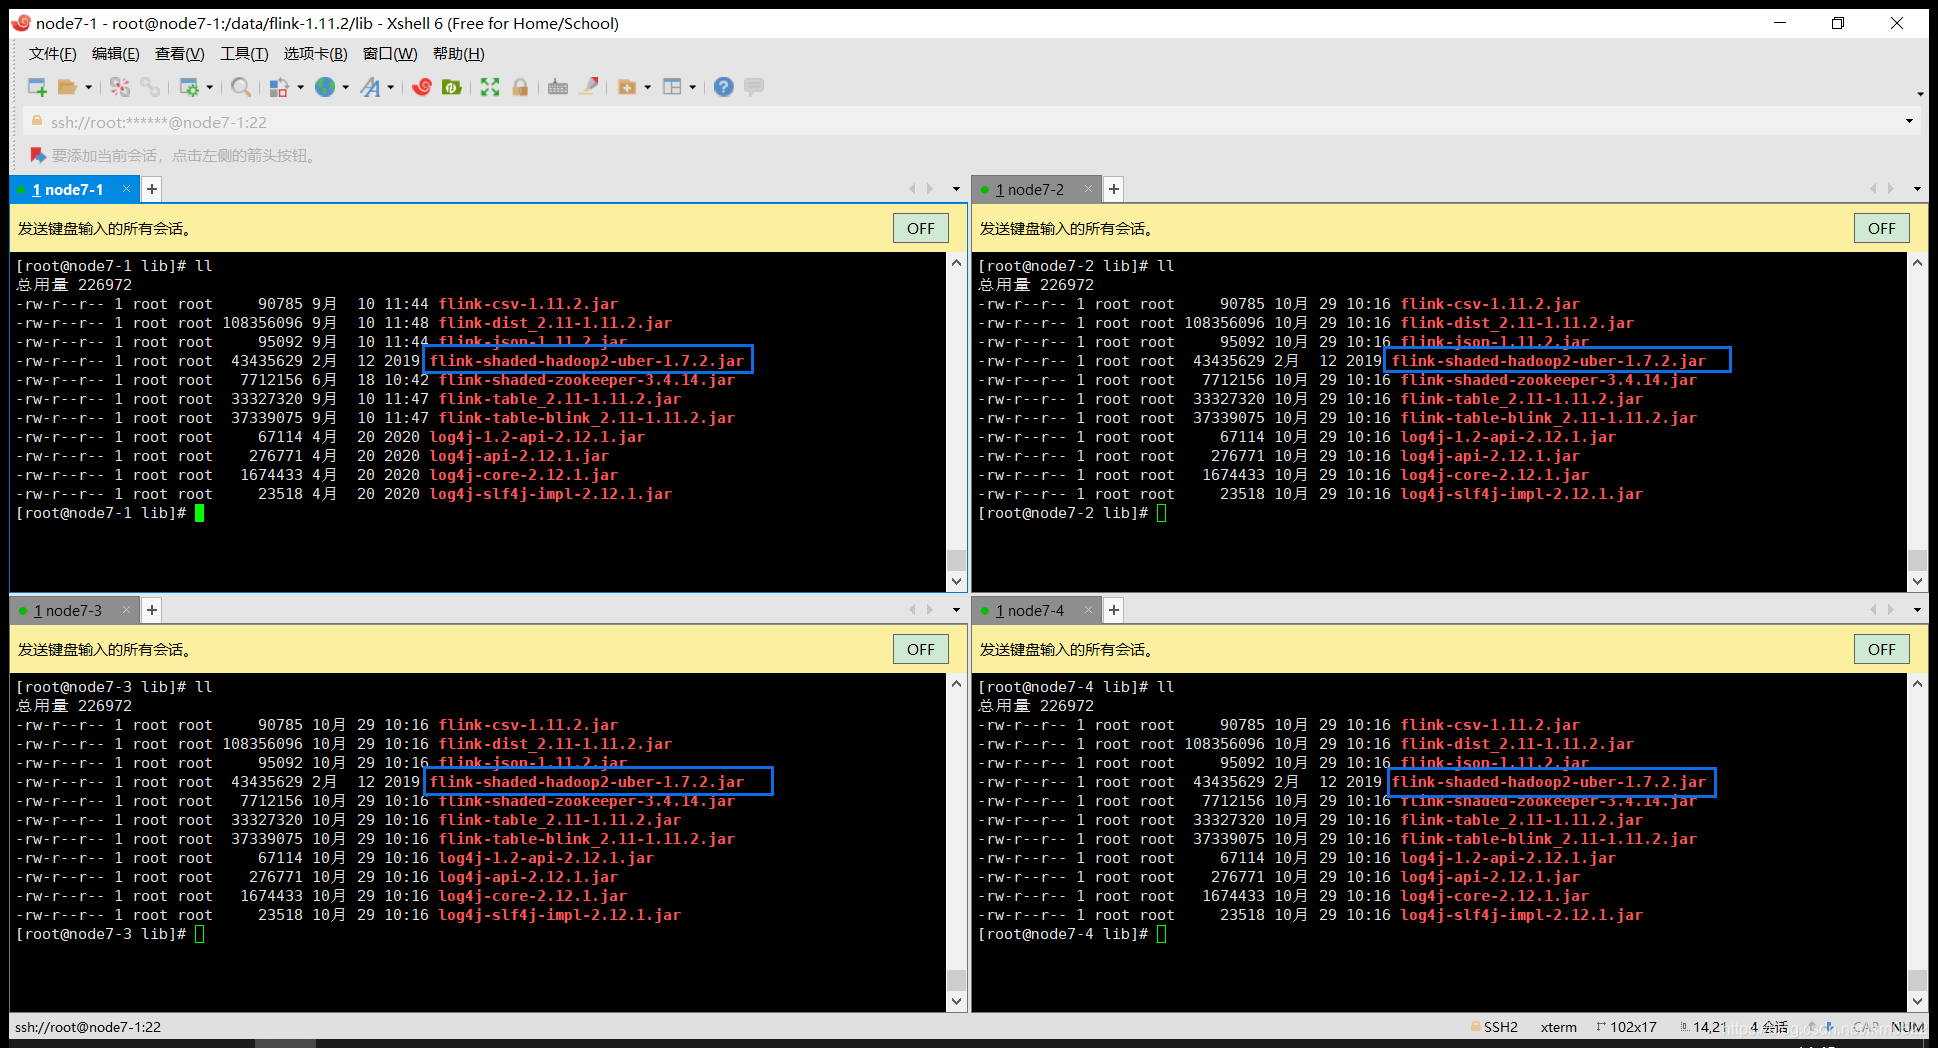Toggle OFF button in node7-2 pane
Image resolution: width=1938 pixels, height=1048 pixels.
(1882, 228)
